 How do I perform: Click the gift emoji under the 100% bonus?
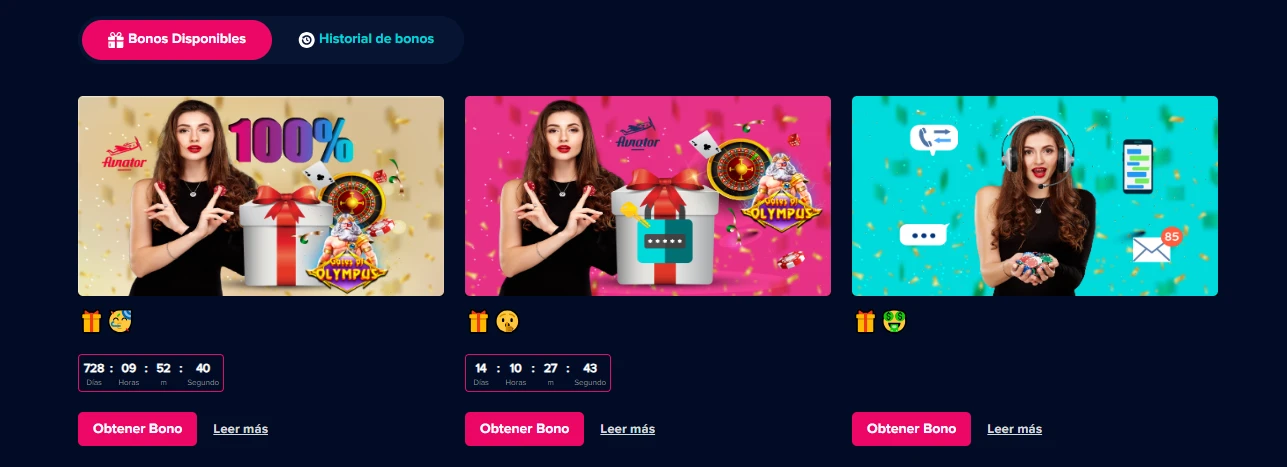(92, 321)
